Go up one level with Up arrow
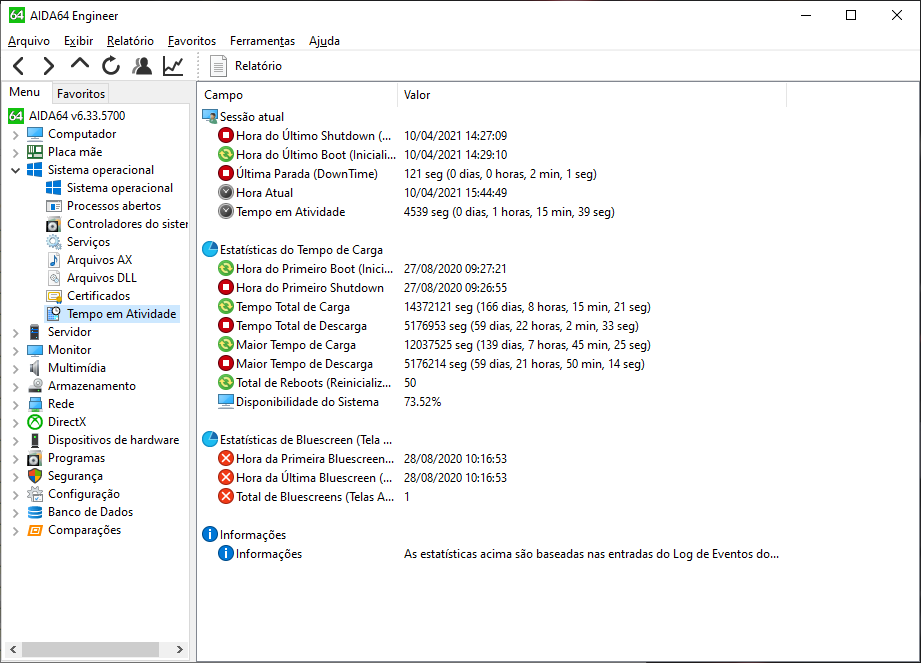Image resolution: width=921 pixels, height=663 pixels. 79,65
